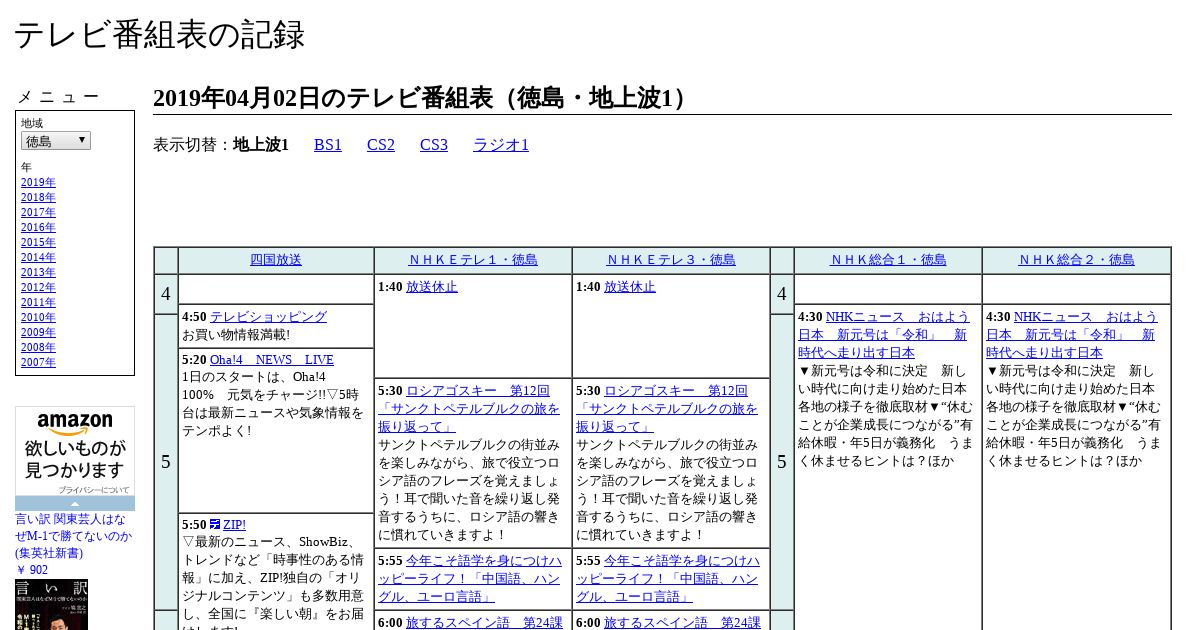Screen dimensions: 1200x630
Task: Open 5:55 今年こそ語学 link in Eテレ3 column
Action: coord(669,579)
